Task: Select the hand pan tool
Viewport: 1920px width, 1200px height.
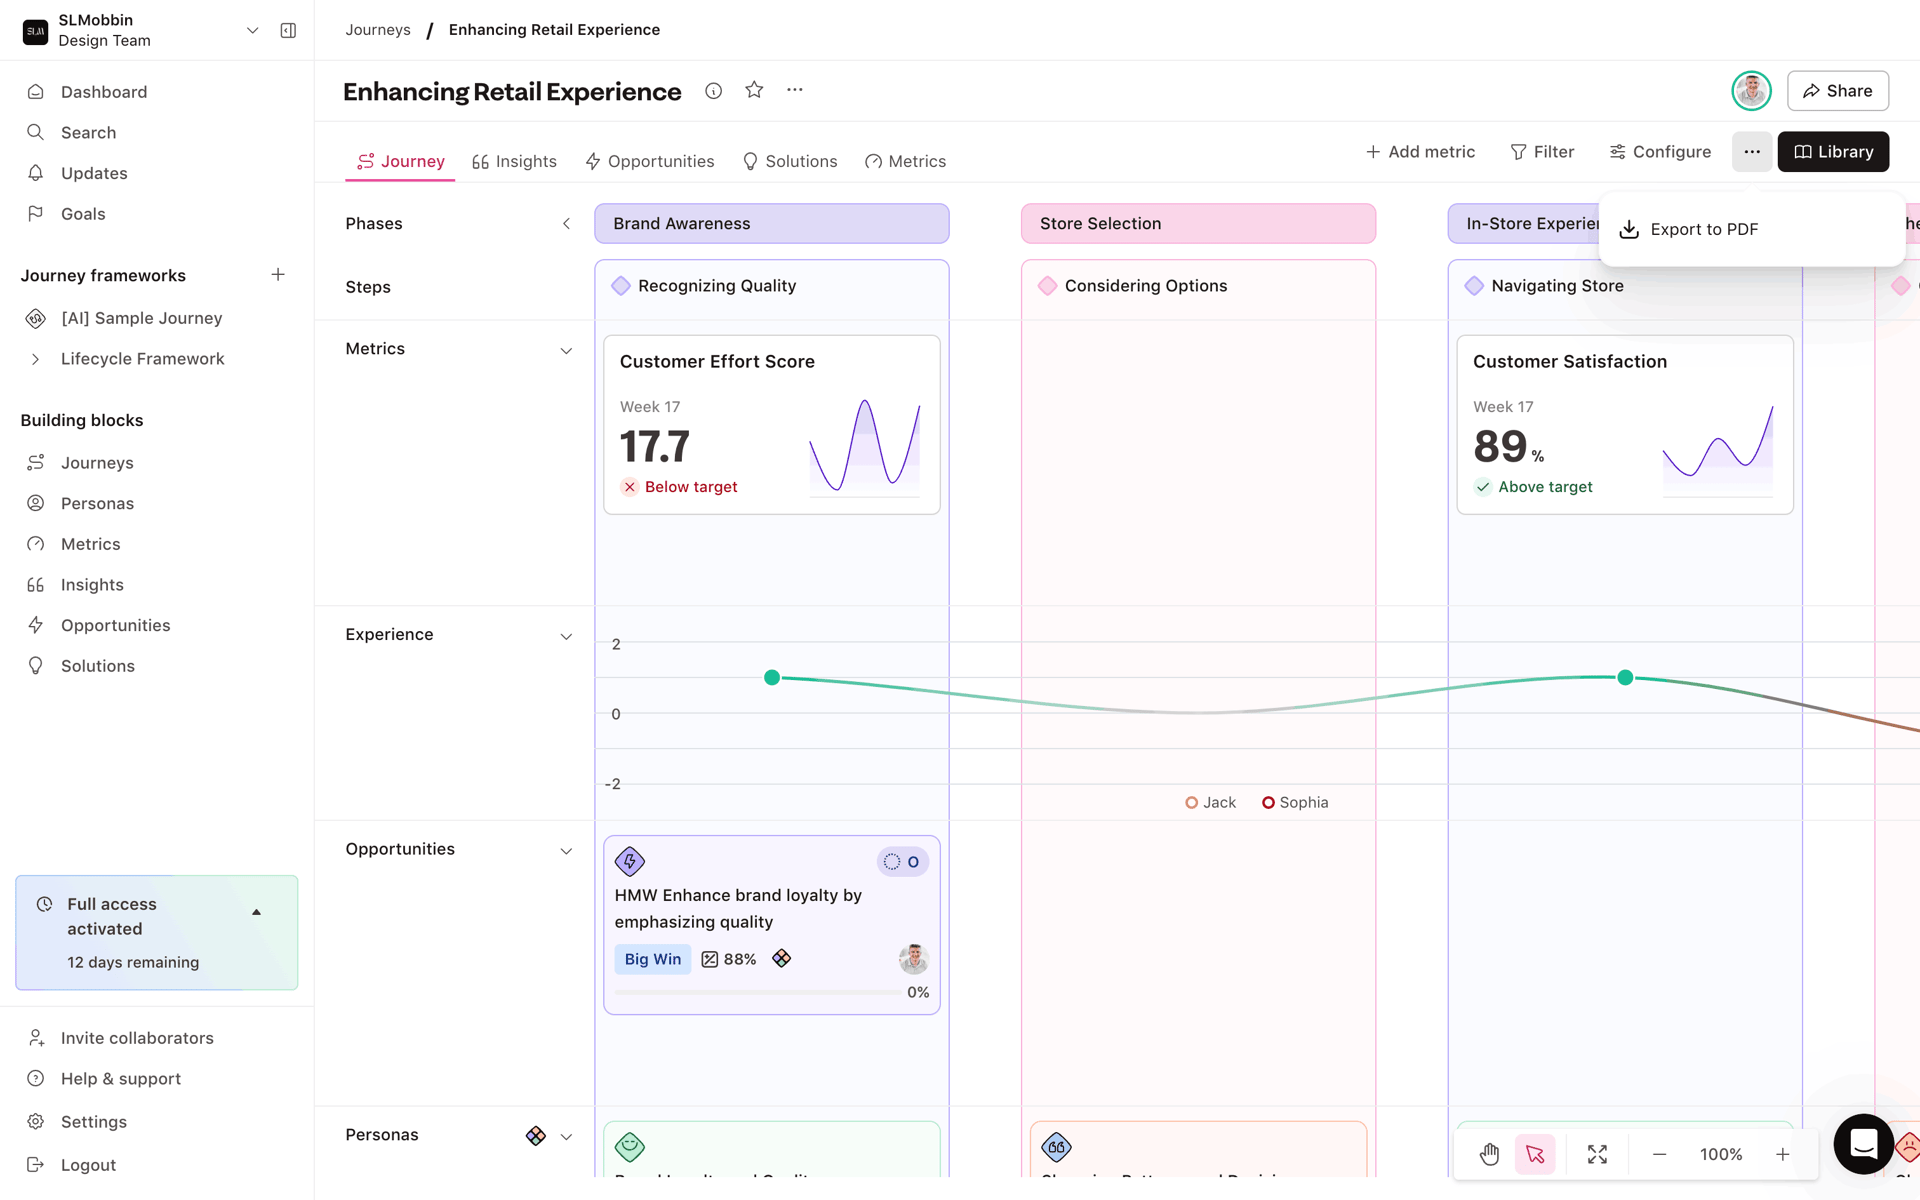Action: click(x=1489, y=1154)
